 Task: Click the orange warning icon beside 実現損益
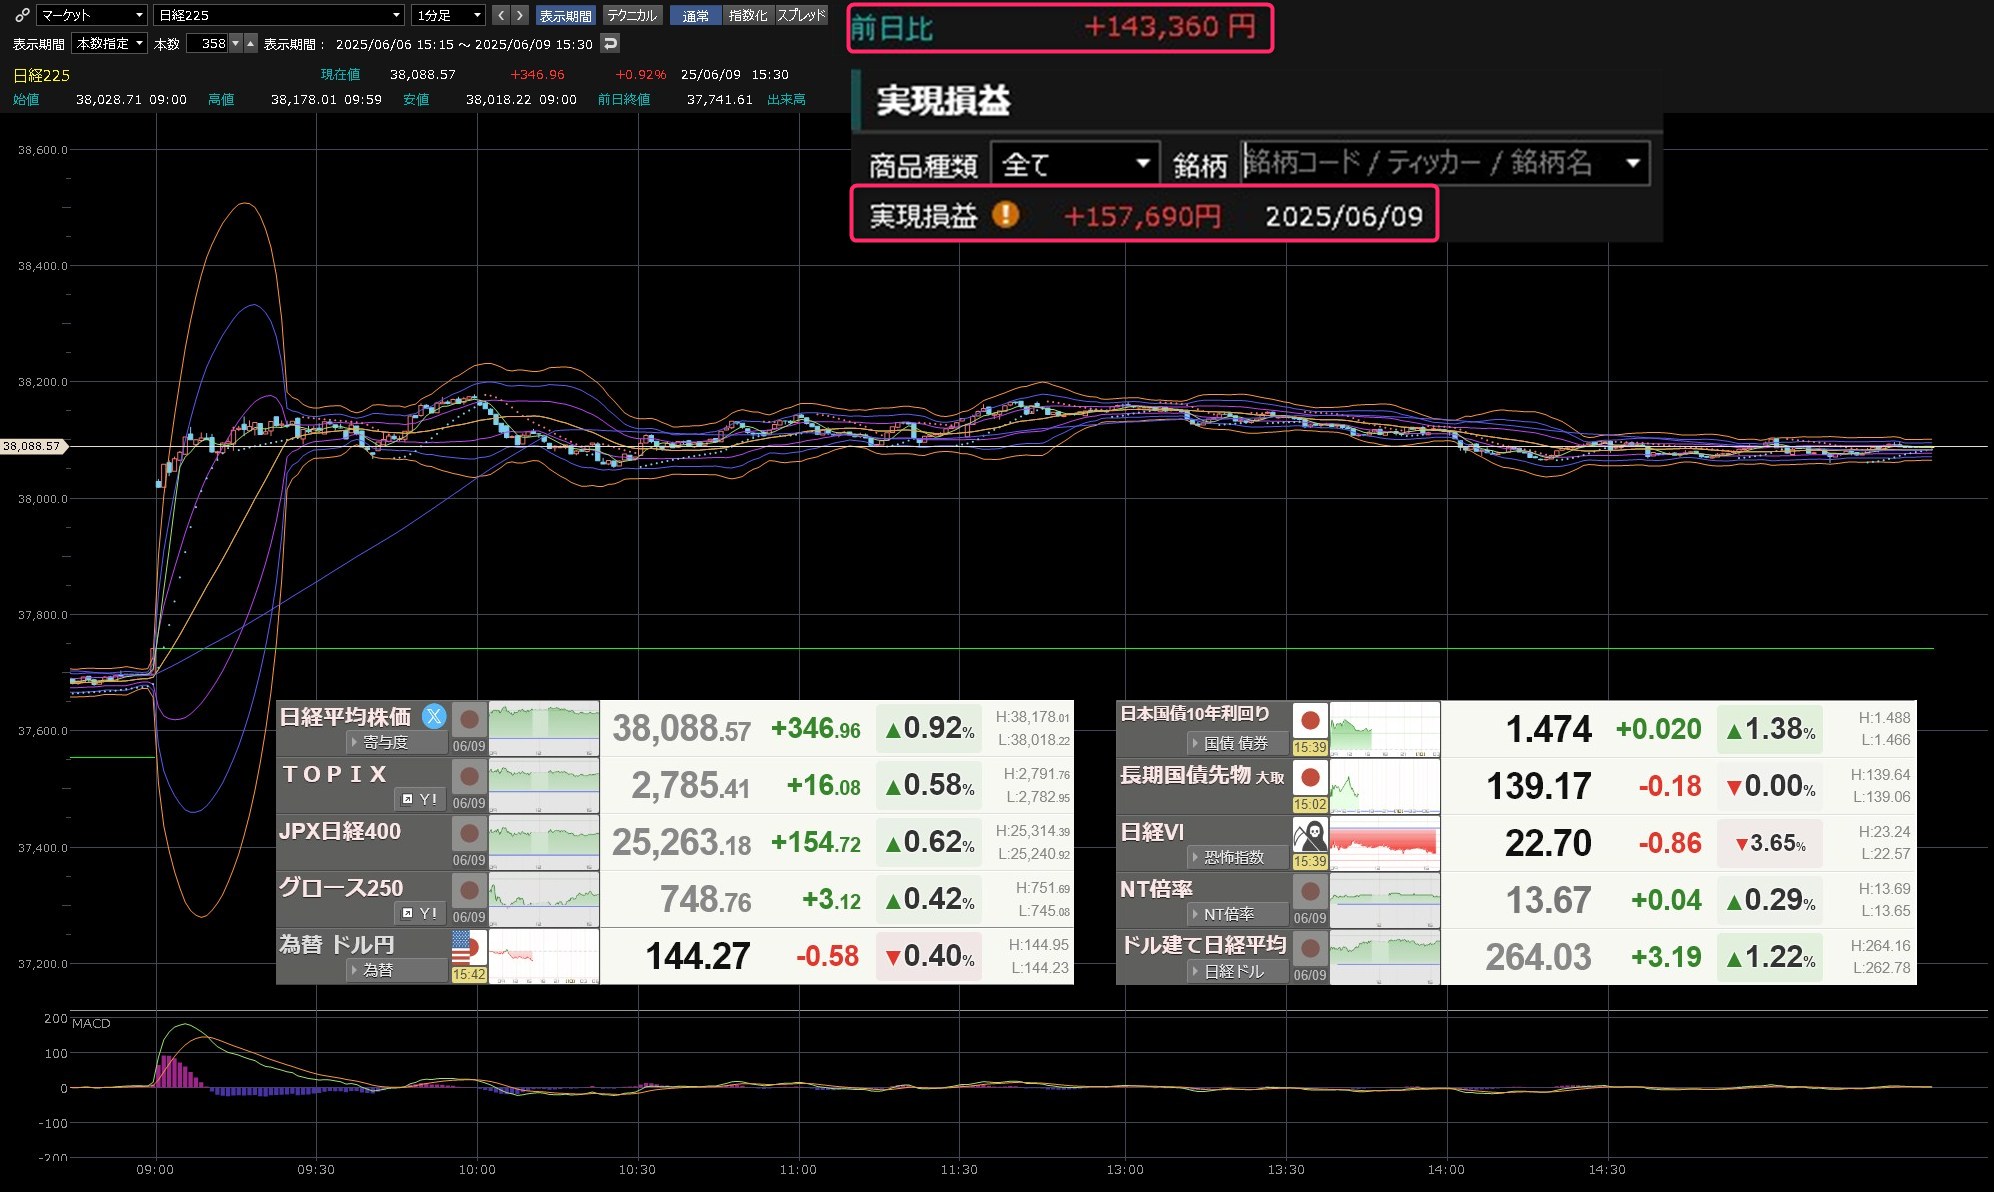(x=1005, y=214)
